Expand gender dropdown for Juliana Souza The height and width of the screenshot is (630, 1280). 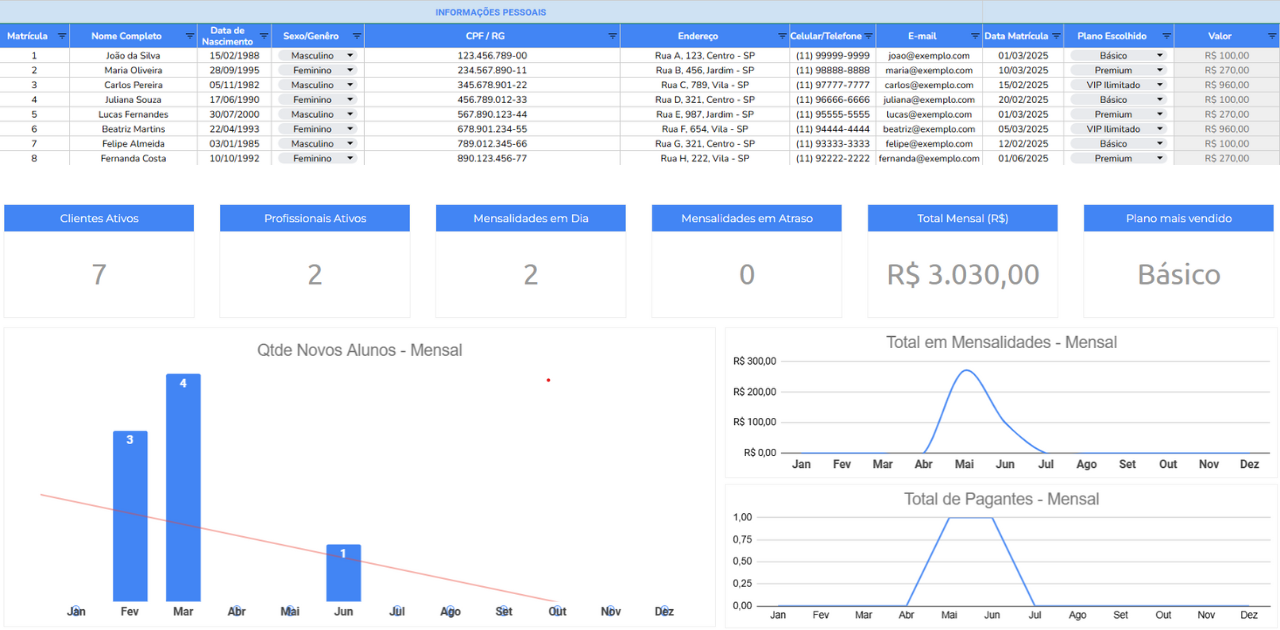[x=350, y=100]
